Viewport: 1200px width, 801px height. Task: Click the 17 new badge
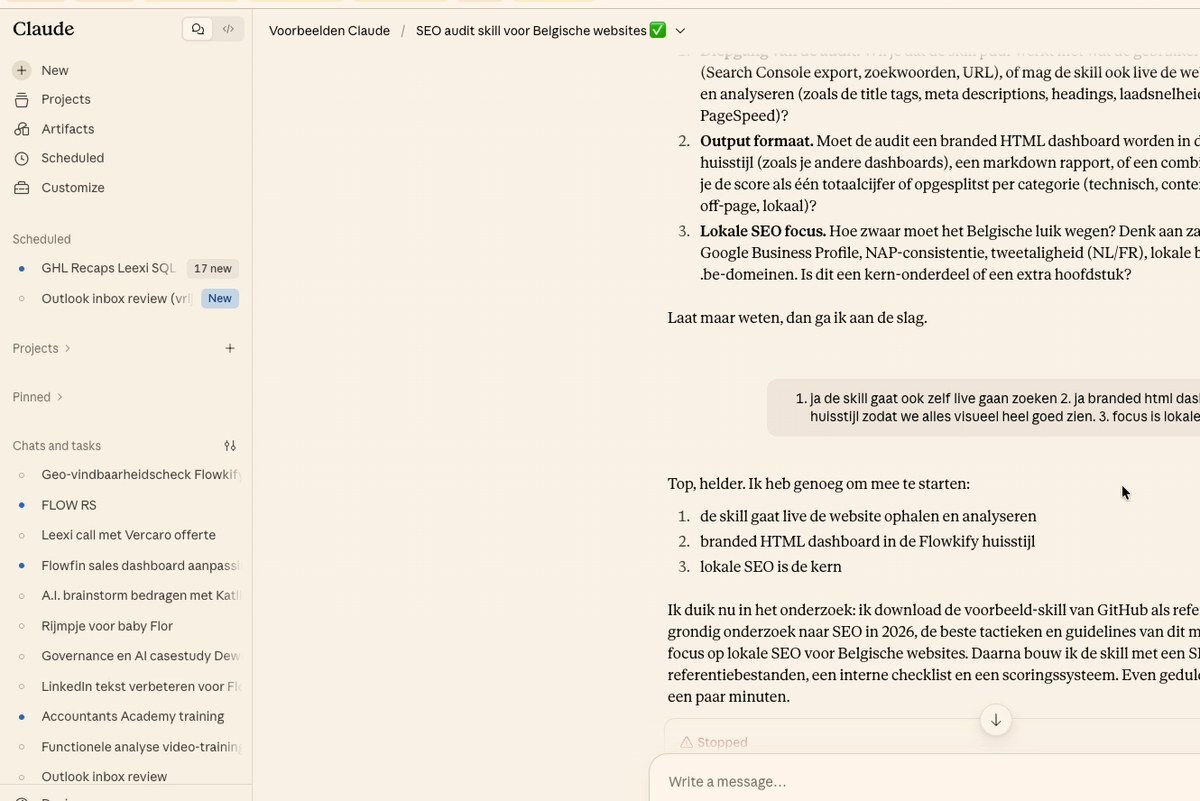(213, 269)
